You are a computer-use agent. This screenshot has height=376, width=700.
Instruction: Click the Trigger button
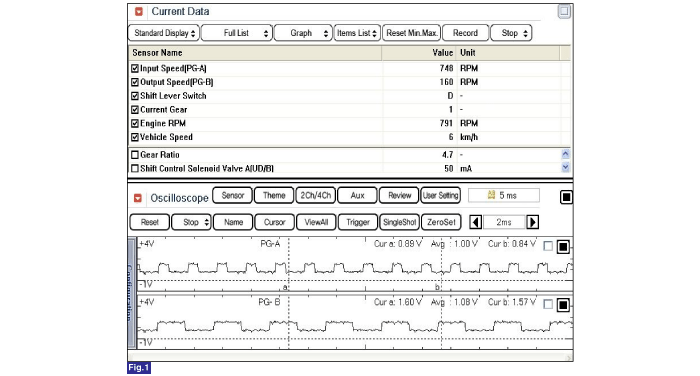[x=358, y=222]
